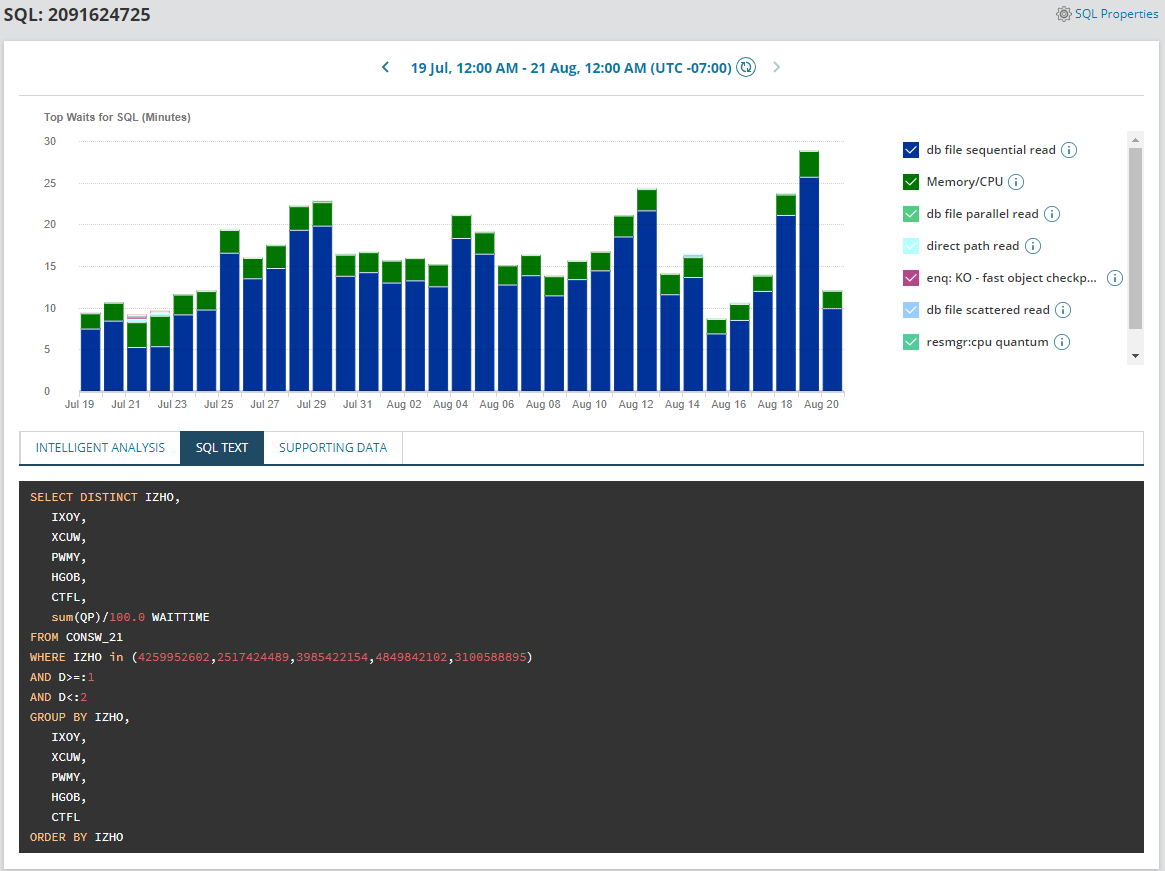Show info for db file sequential read
Screen dimensions: 1165x871
tap(1069, 150)
